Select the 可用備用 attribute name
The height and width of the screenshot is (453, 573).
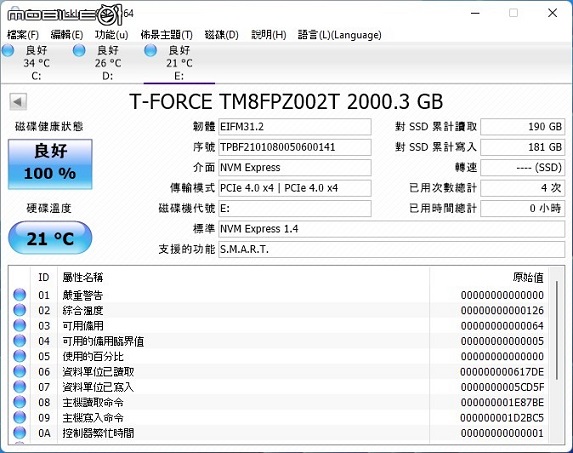pos(83,326)
